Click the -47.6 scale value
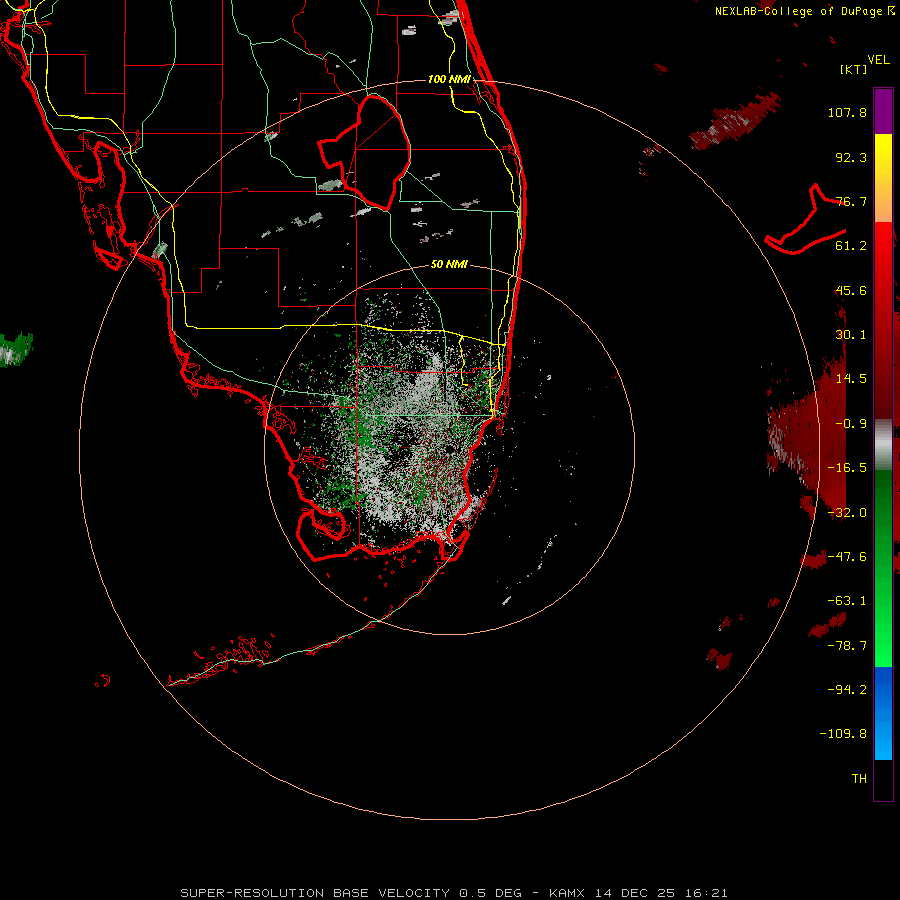The width and height of the screenshot is (900, 900). tap(847, 557)
